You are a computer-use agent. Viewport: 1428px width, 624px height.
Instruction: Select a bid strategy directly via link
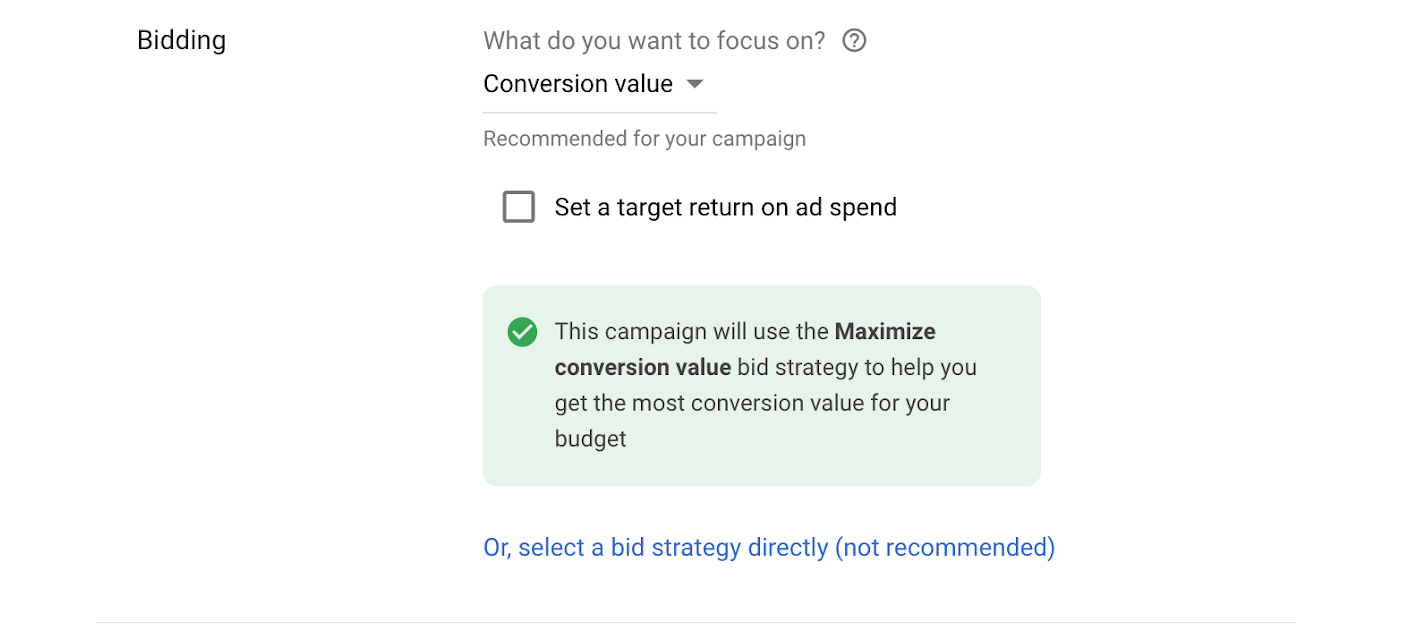click(655, 548)
